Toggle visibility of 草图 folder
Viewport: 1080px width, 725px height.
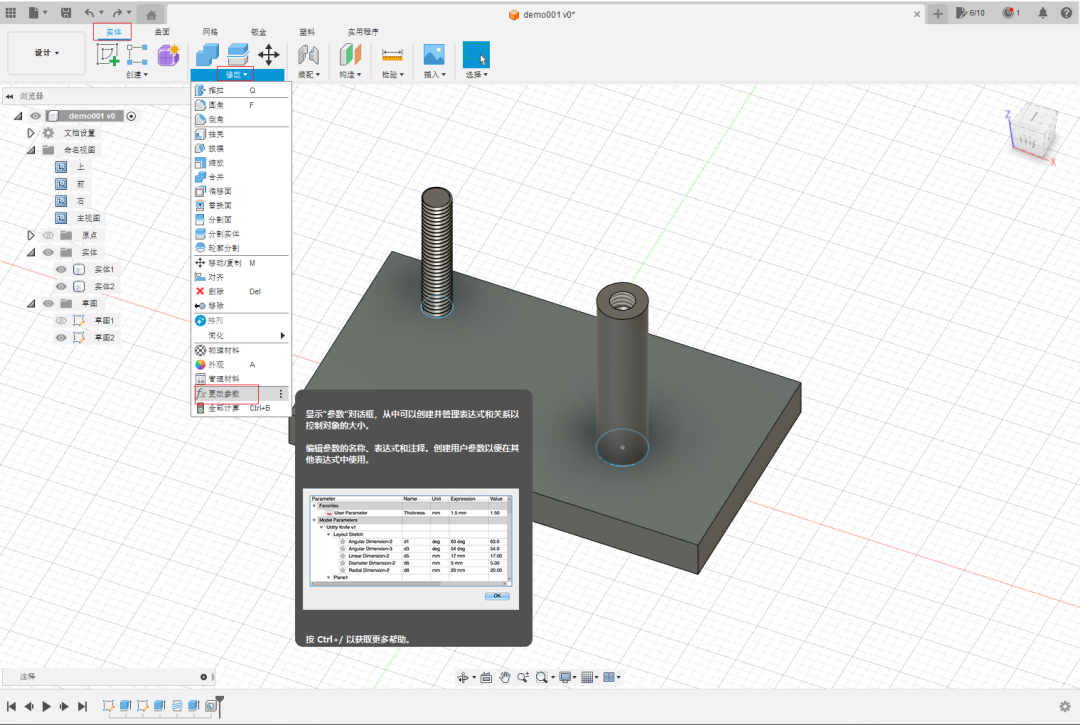48,303
